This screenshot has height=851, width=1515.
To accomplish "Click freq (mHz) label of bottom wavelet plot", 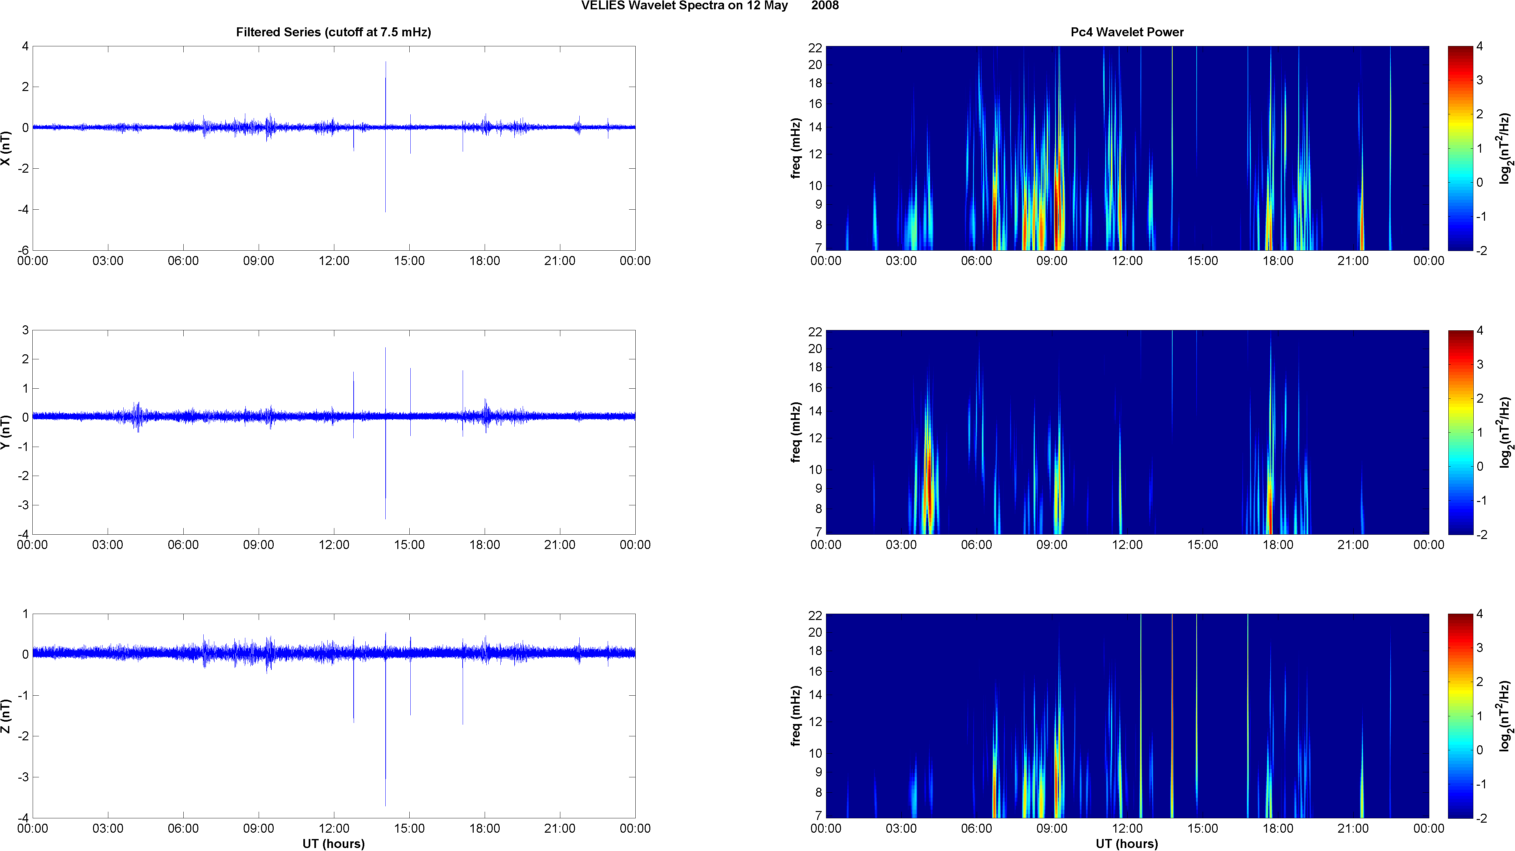I will [796, 716].
